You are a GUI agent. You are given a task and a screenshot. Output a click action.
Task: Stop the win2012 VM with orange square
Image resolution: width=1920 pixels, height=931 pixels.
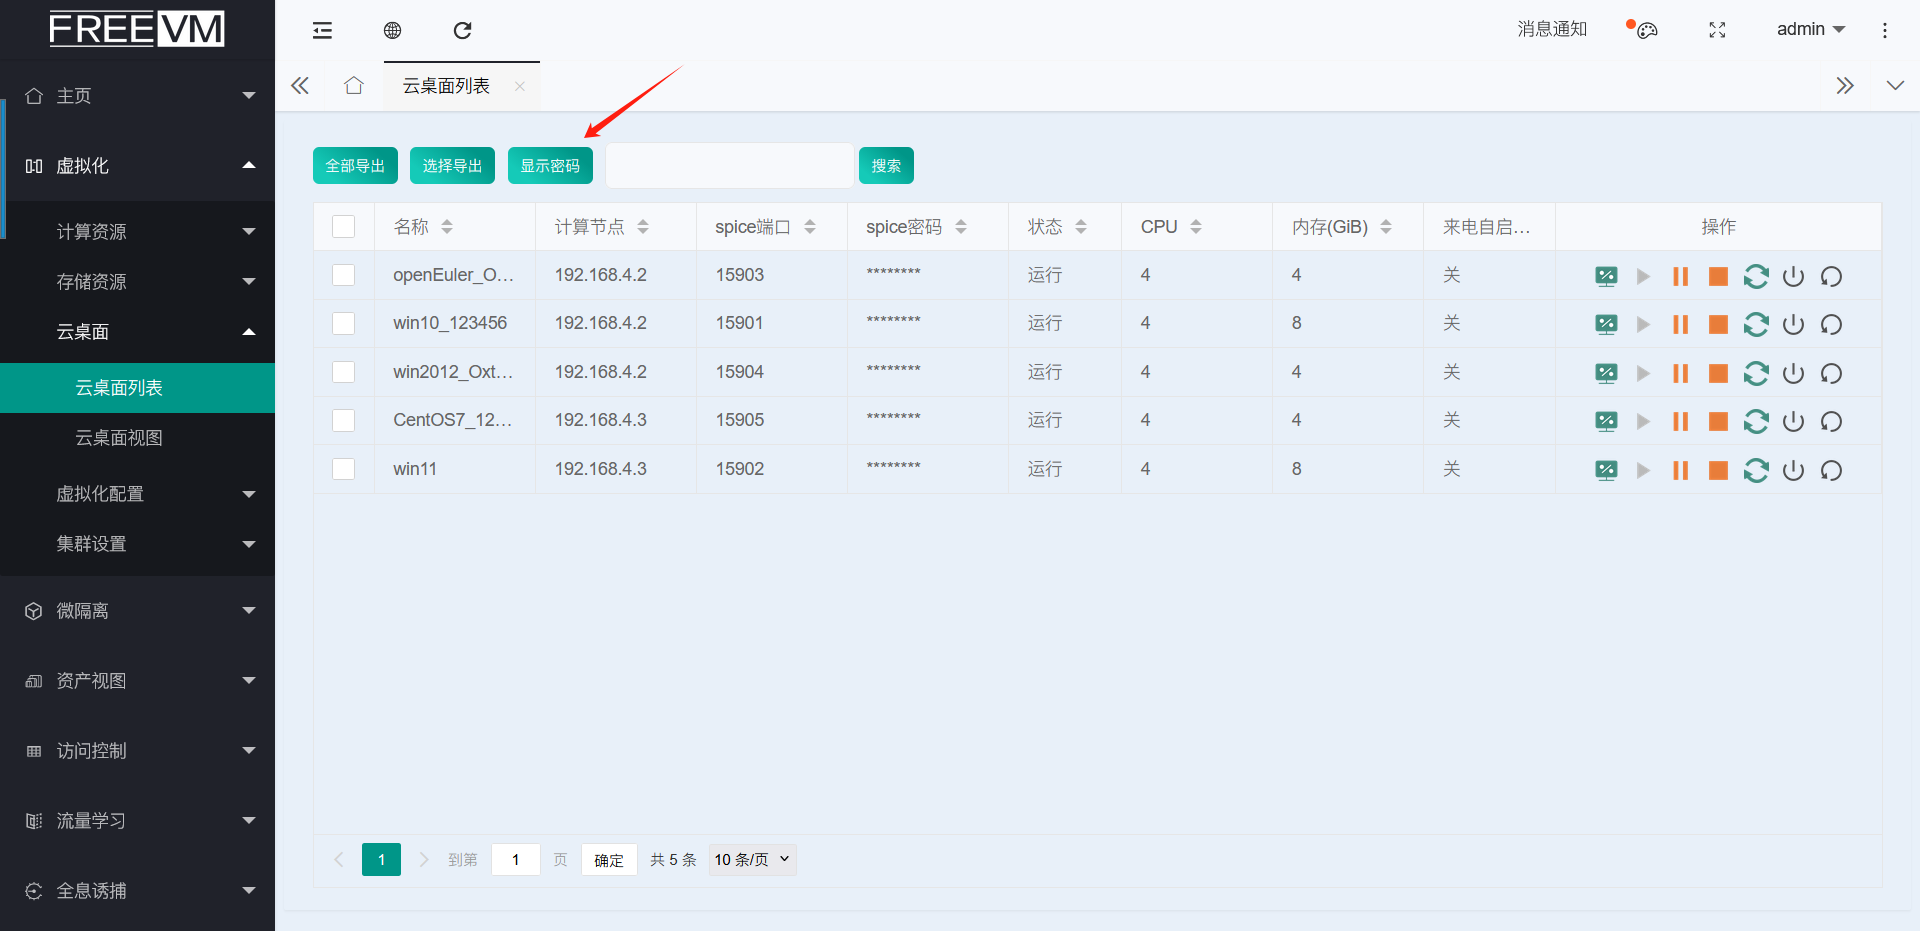coord(1718,374)
